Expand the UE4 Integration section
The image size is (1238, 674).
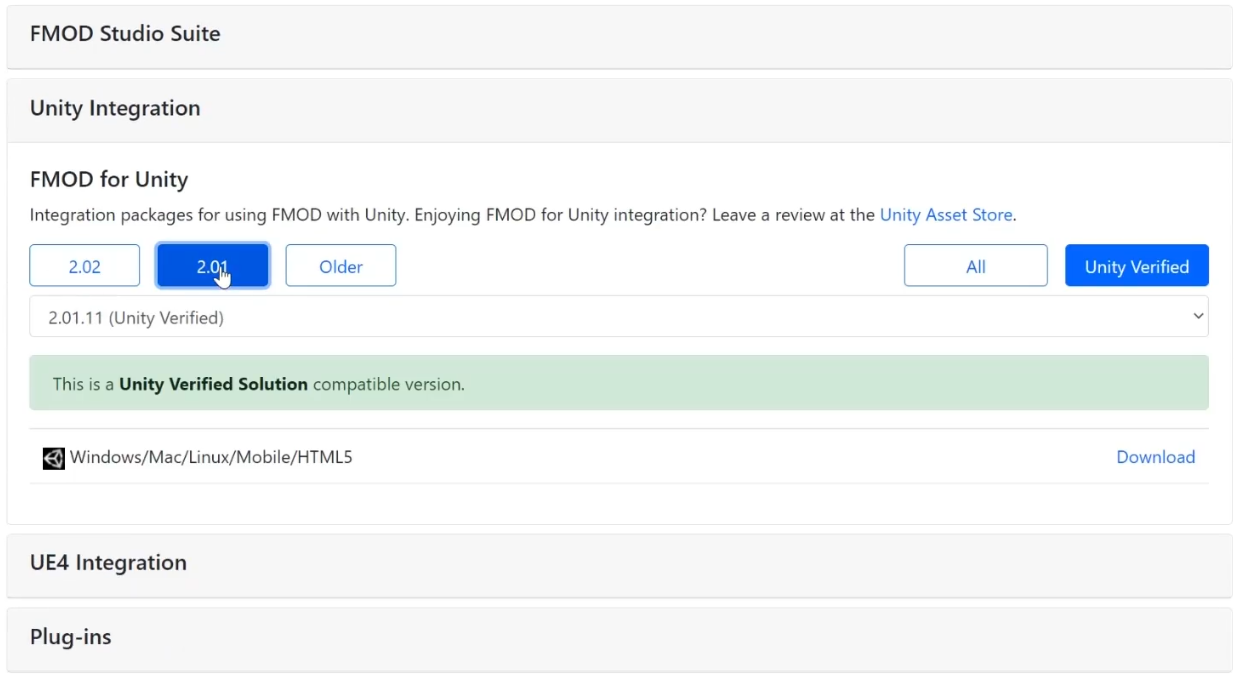click(x=619, y=565)
